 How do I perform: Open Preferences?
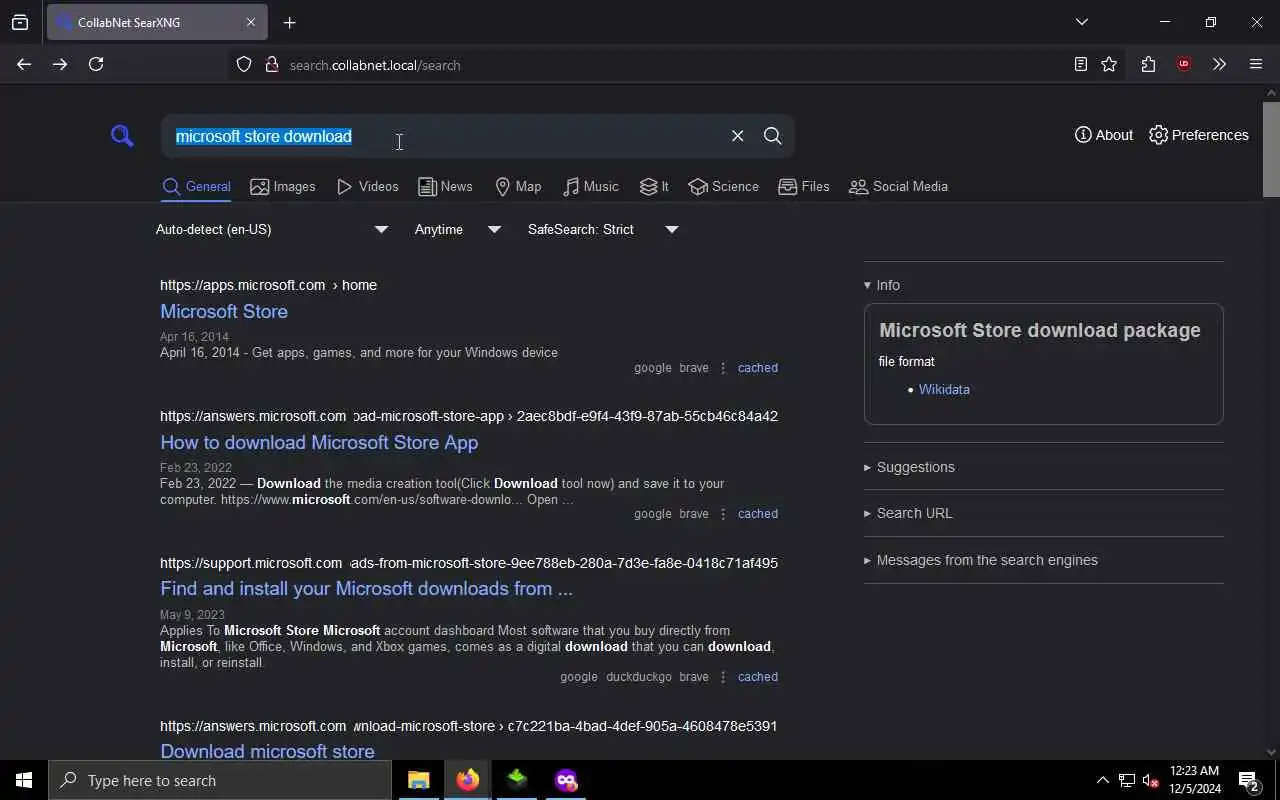tap(1199, 135)
